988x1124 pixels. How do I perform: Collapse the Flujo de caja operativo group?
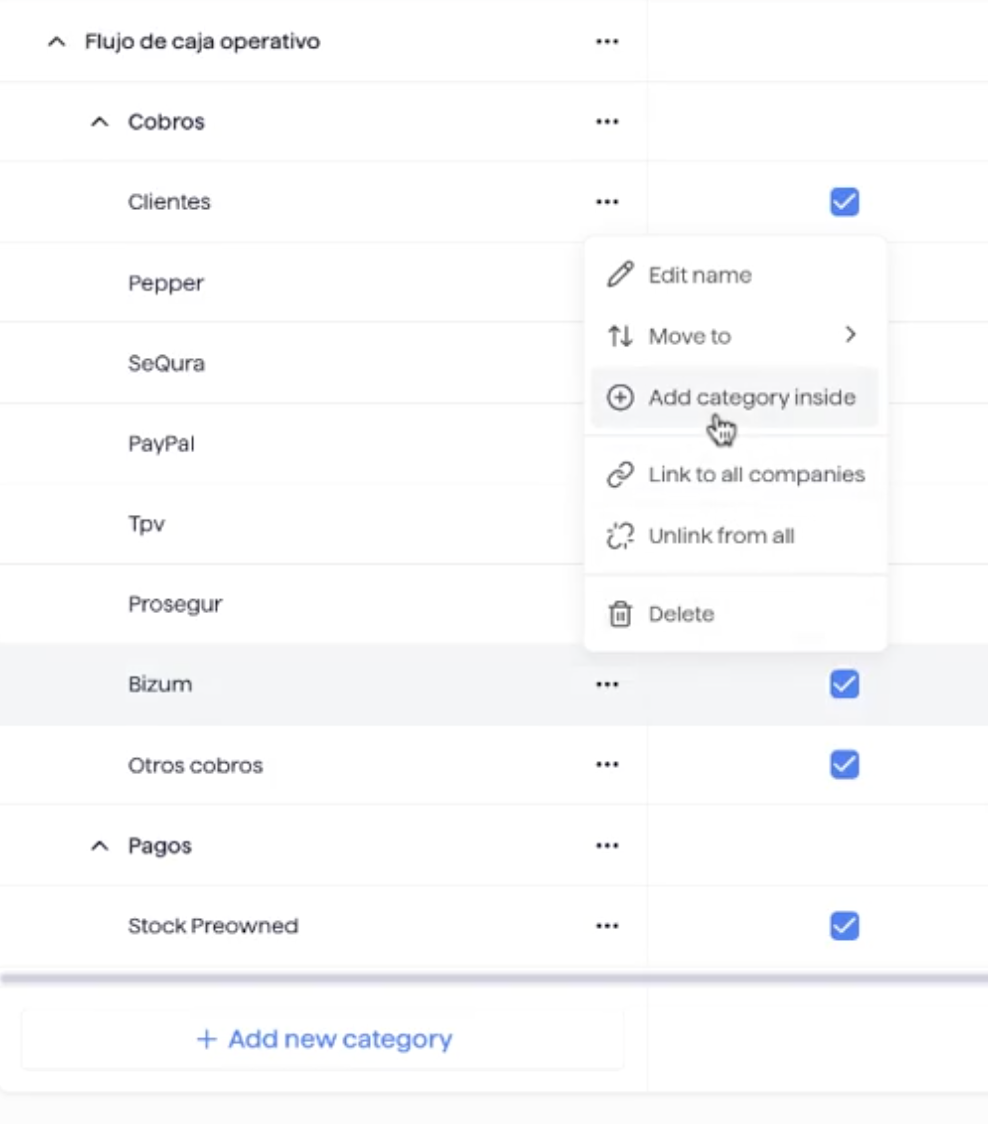[57, 42]
